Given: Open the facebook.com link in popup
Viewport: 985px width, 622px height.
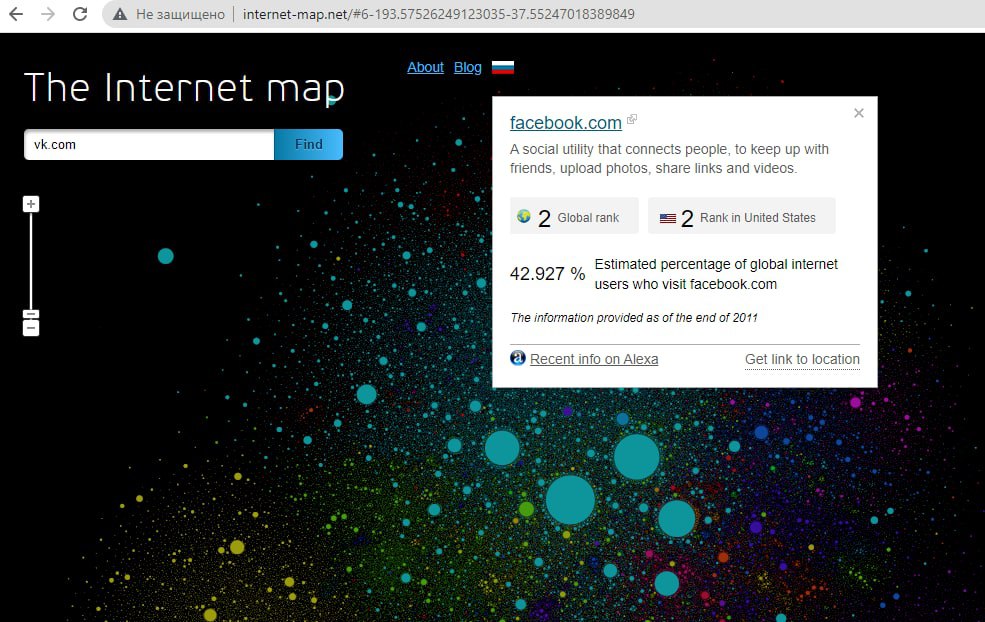Looking at the screenshot, I should (565, 123).
